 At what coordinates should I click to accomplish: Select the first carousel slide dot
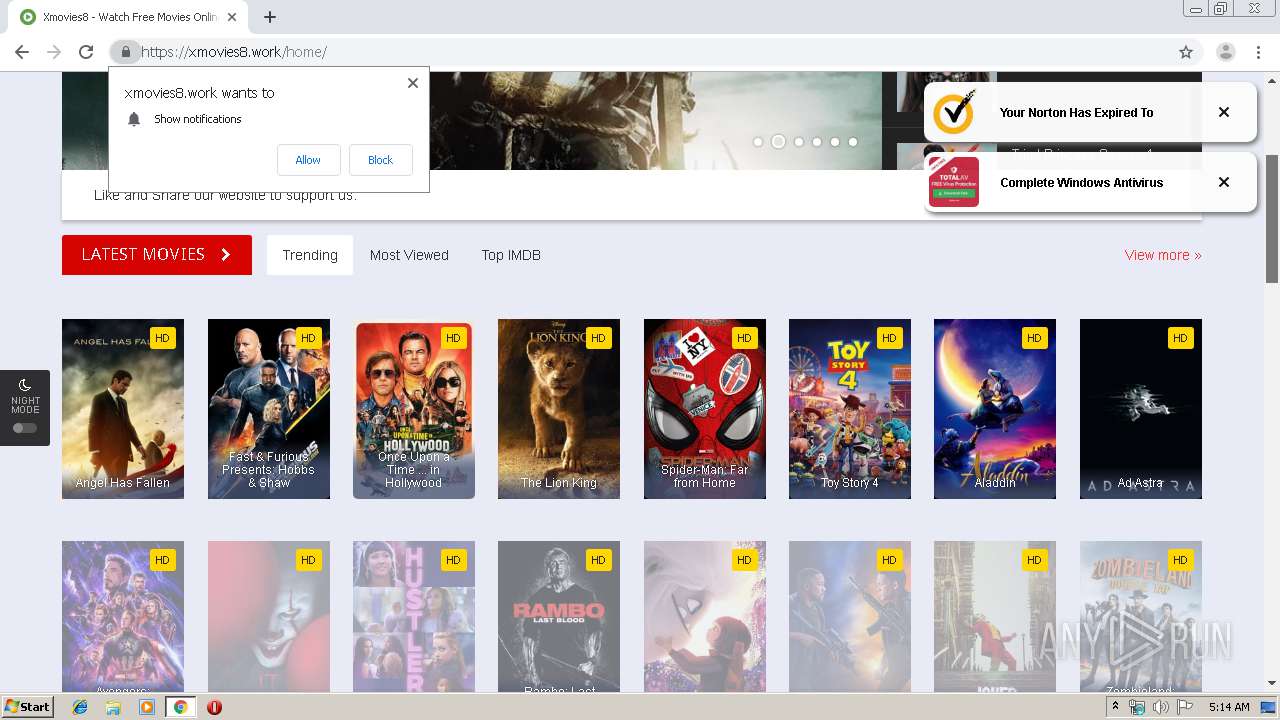pyautogui.click(x=758, y=142)
